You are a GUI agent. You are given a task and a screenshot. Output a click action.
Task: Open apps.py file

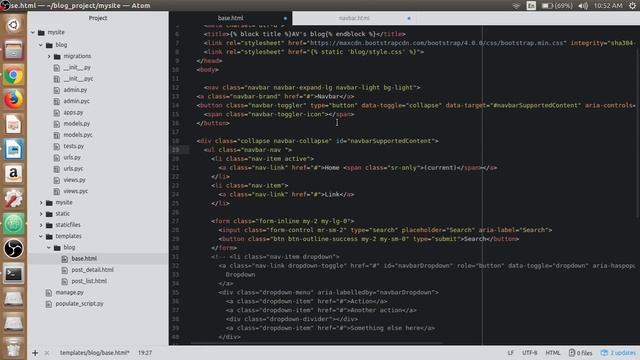[x=73, y=112]
